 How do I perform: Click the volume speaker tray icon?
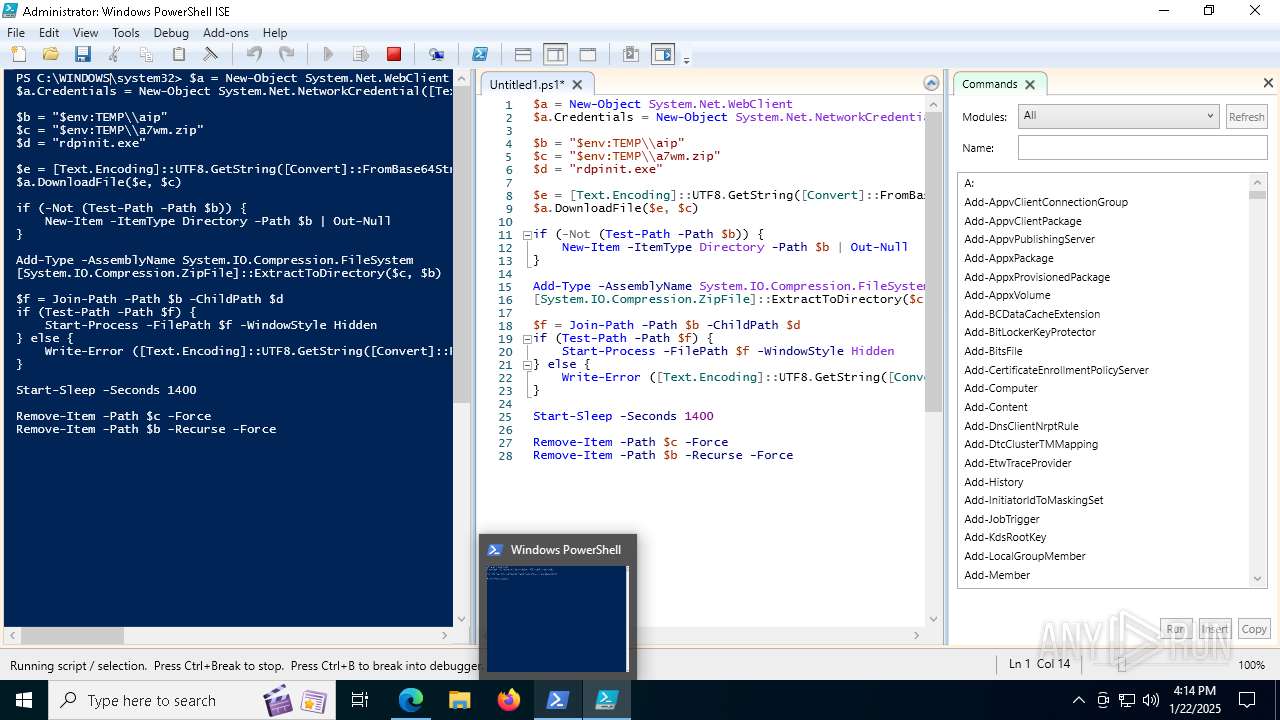[x=1151, y=700]
